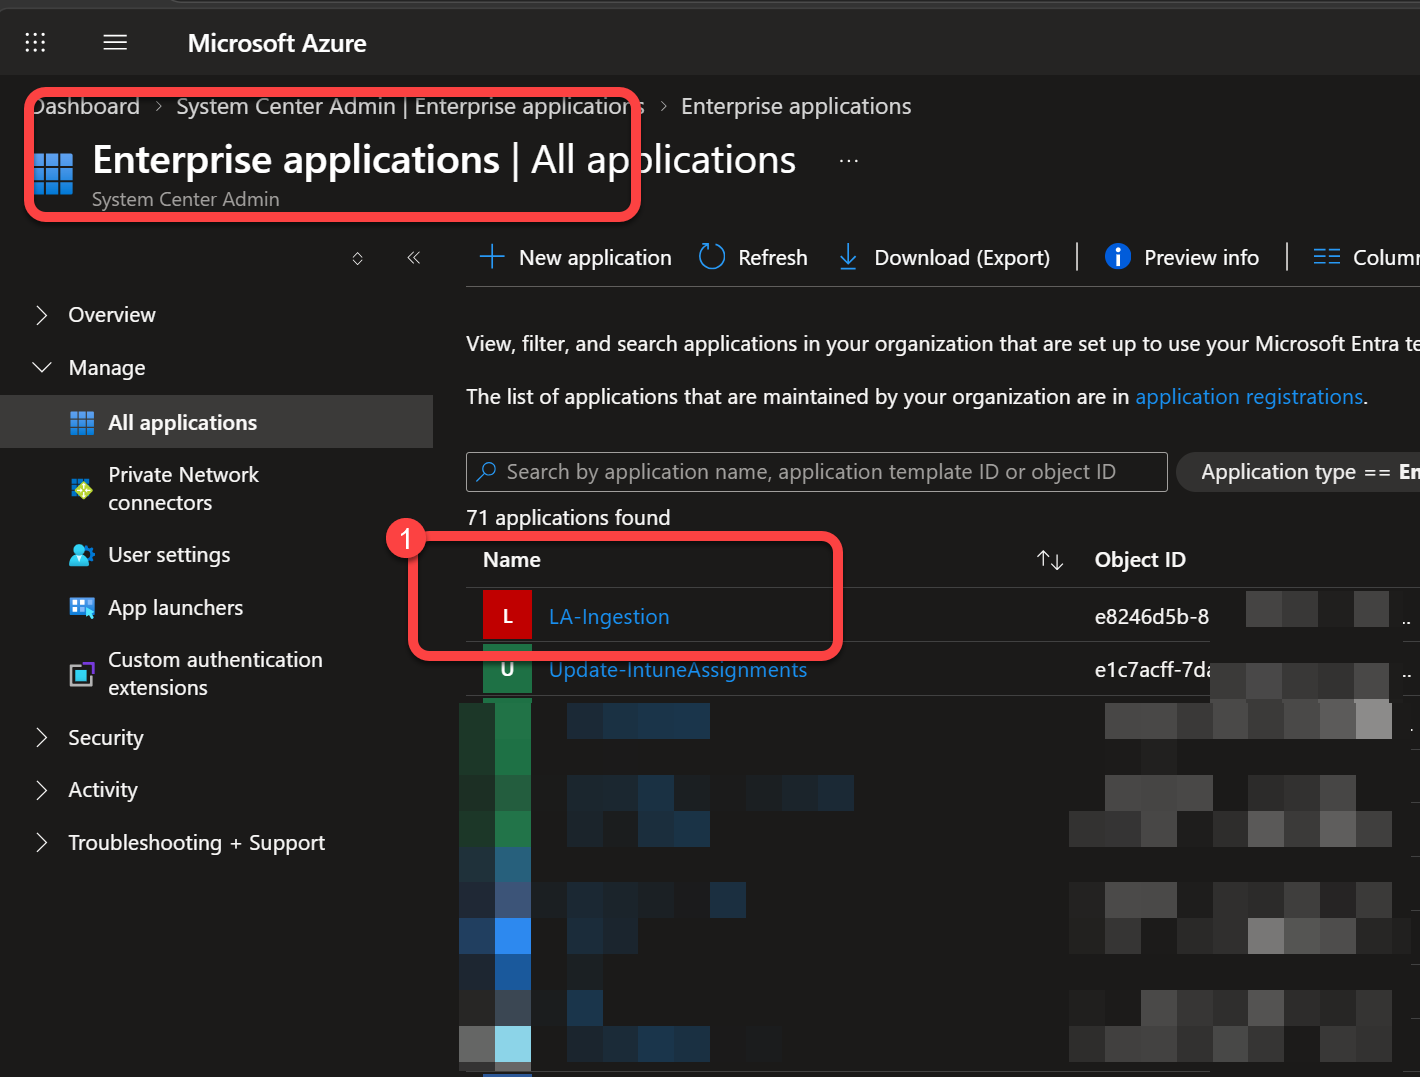Click the Preview info 'i' icon
Image resolution: width=1420 pixels, height=1077 pixels.
1118,257
